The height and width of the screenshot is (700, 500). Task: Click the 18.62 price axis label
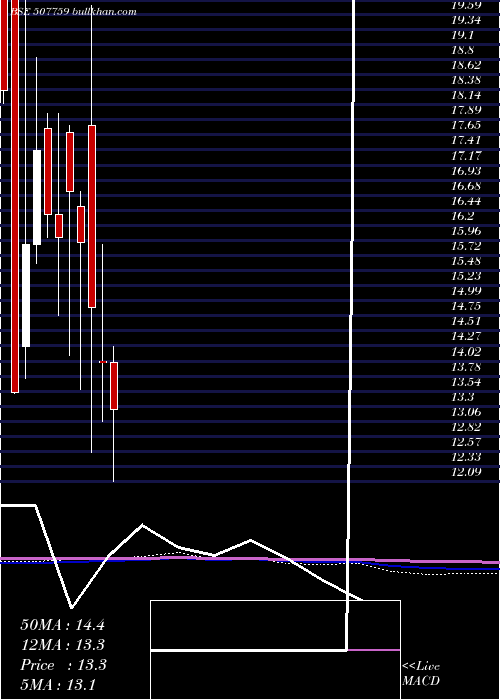pos(466,65)
